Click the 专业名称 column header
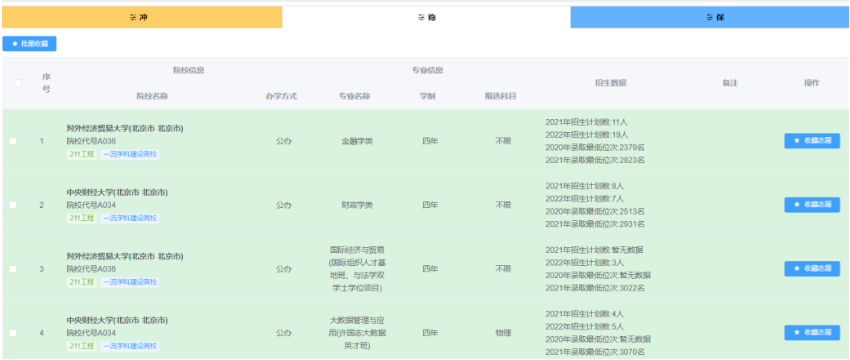The image size is (850, 360). tap(355, 96)
